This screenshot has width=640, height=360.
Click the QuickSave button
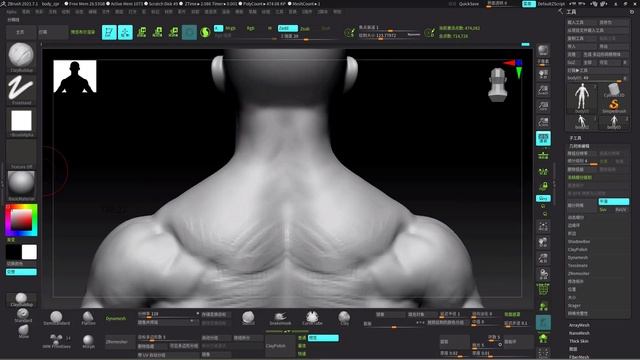tap(469, 4)
